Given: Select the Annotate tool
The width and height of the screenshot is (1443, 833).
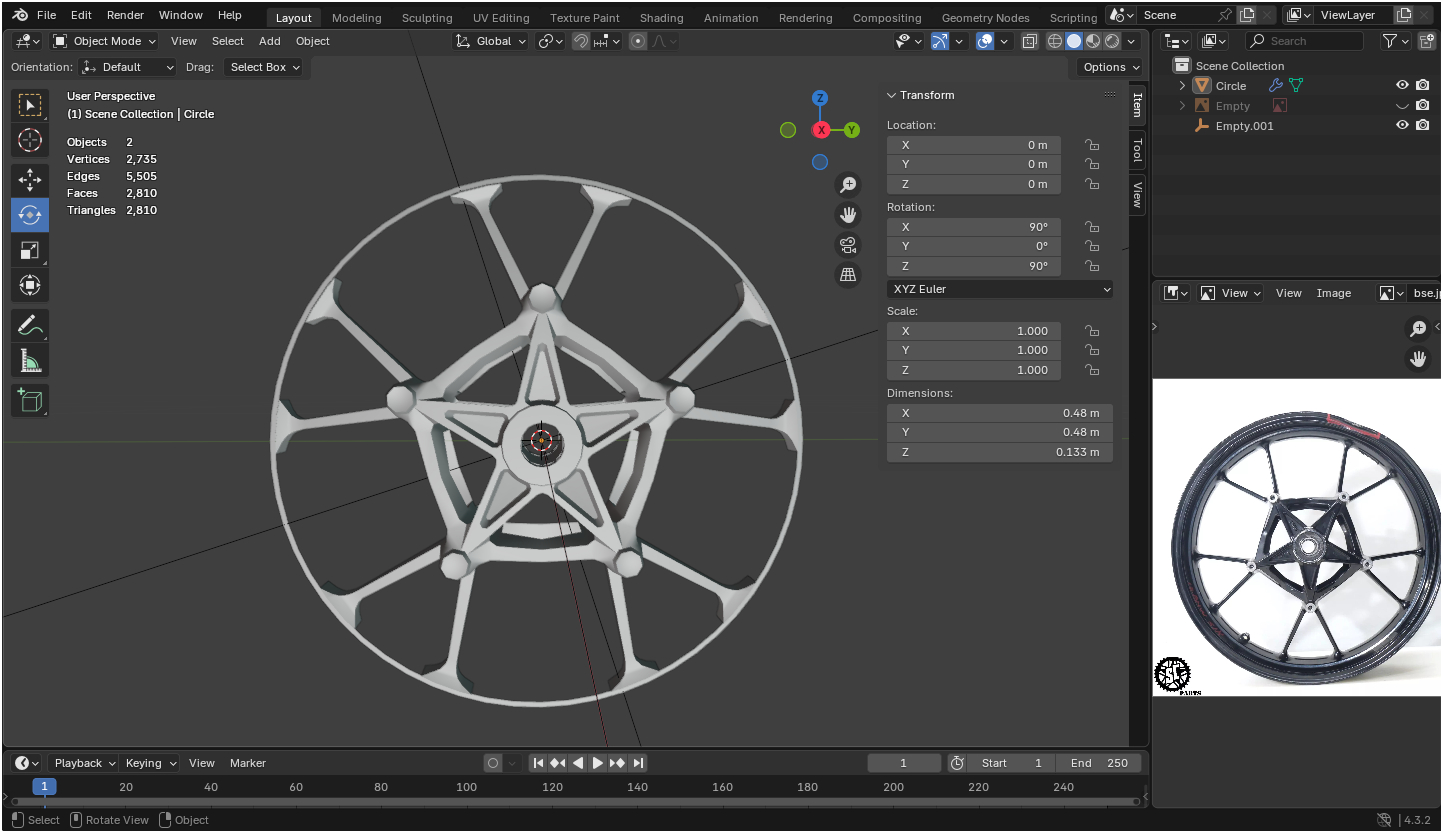Looking at the screenshot, I should 30,325.
